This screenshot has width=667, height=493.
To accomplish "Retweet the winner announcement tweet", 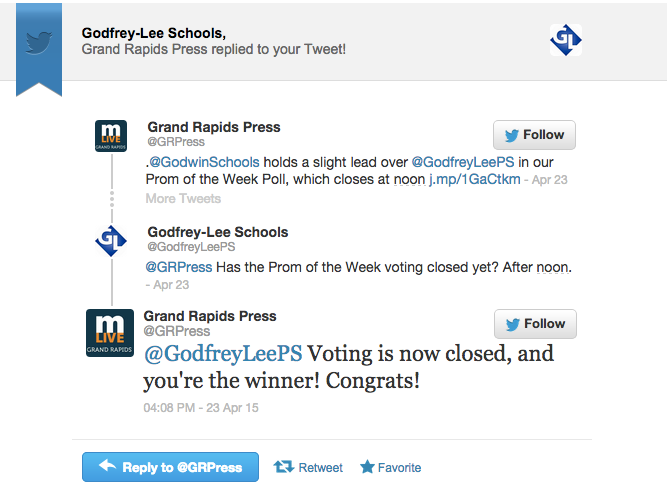I will tap(308, 467).
